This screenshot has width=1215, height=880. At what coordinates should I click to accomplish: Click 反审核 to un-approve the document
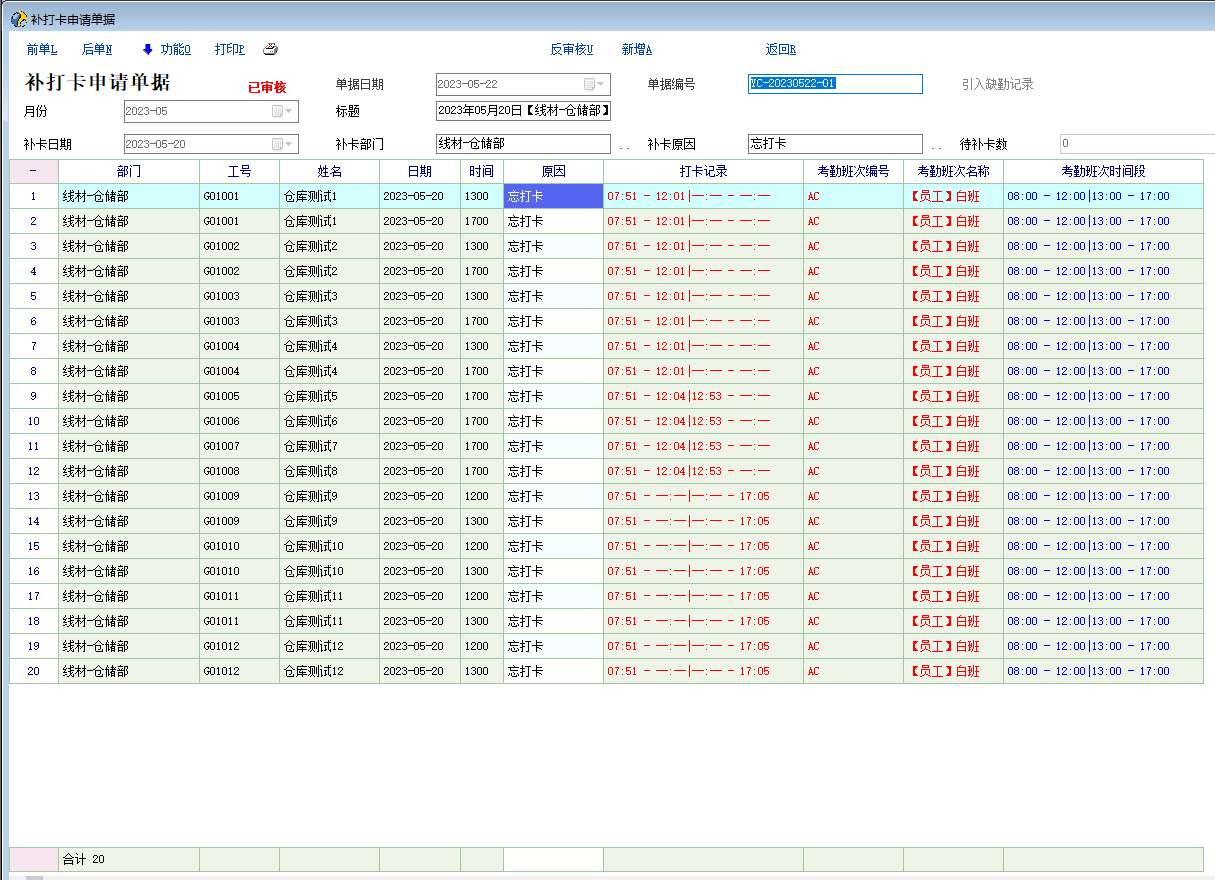pos(571,50)
